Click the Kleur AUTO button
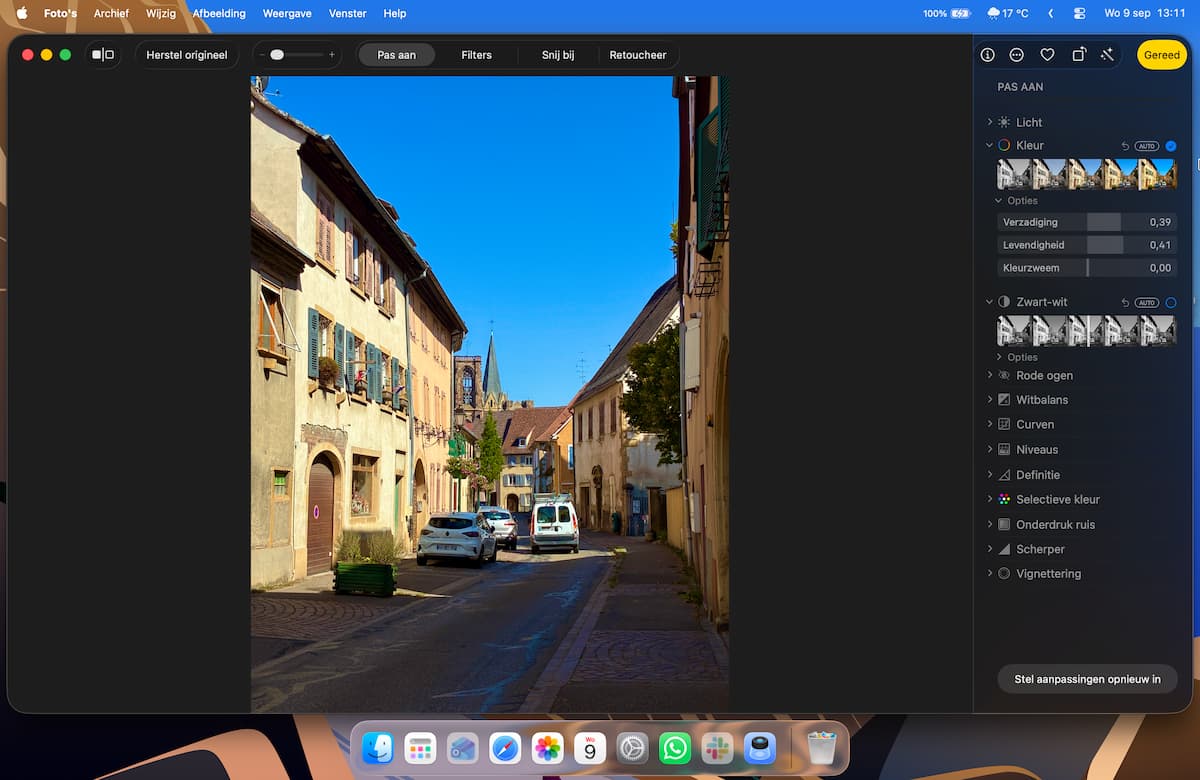1200x780 pixels. point(1147,146)
